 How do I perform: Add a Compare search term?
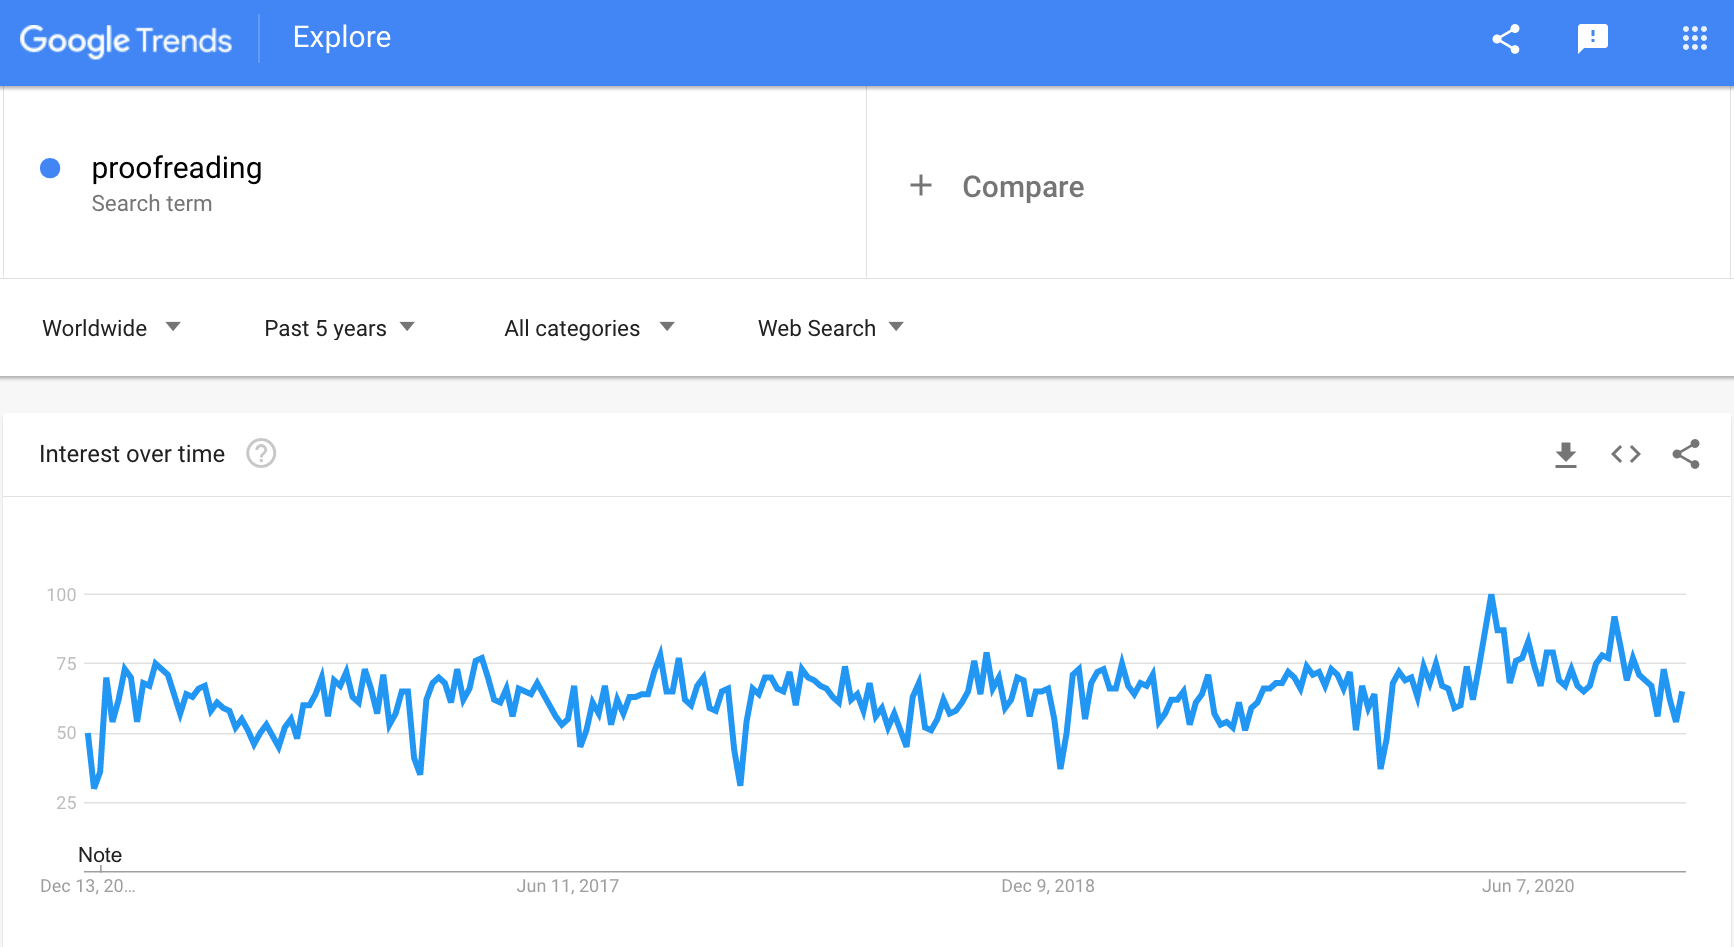click(x=1023, y=187)
